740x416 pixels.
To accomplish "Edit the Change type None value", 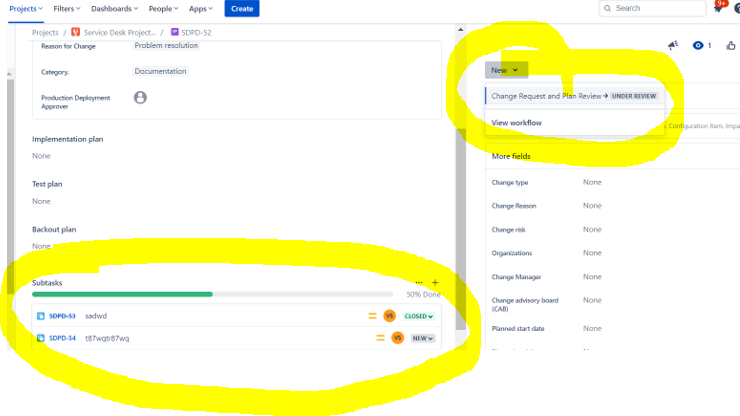I will click(x=592, y=182).
